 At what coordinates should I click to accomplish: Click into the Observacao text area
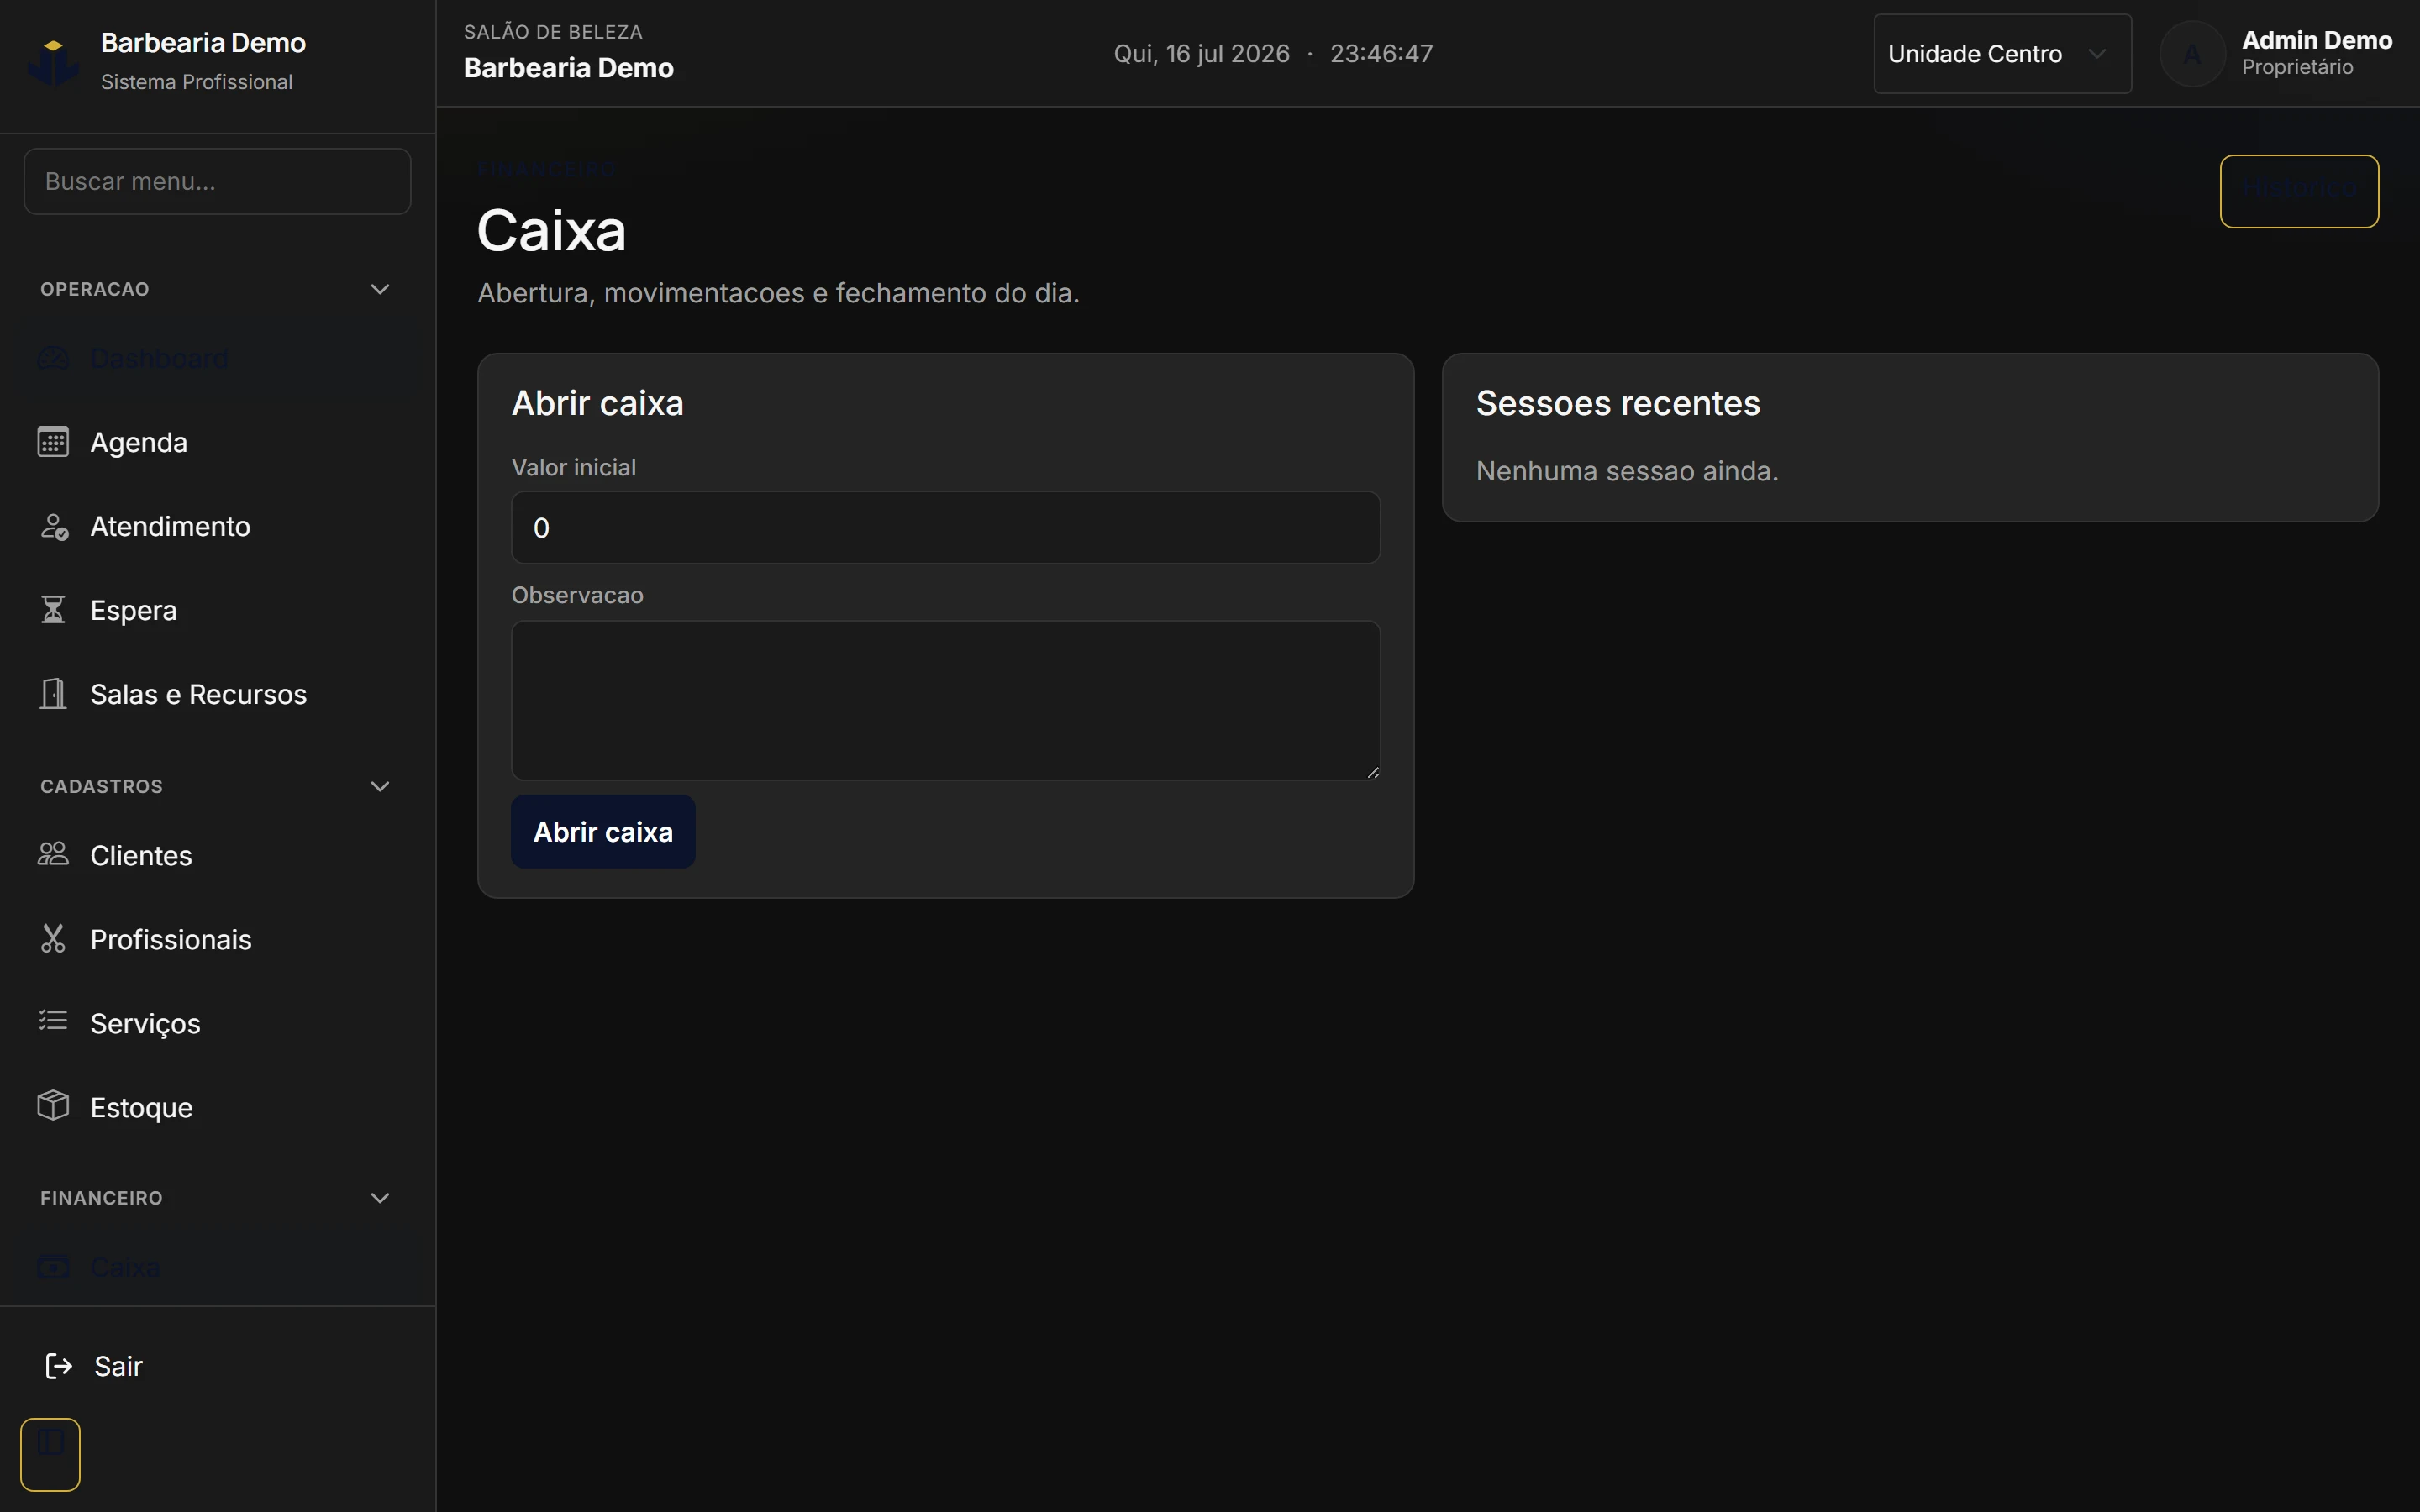(x=945, y=700)
